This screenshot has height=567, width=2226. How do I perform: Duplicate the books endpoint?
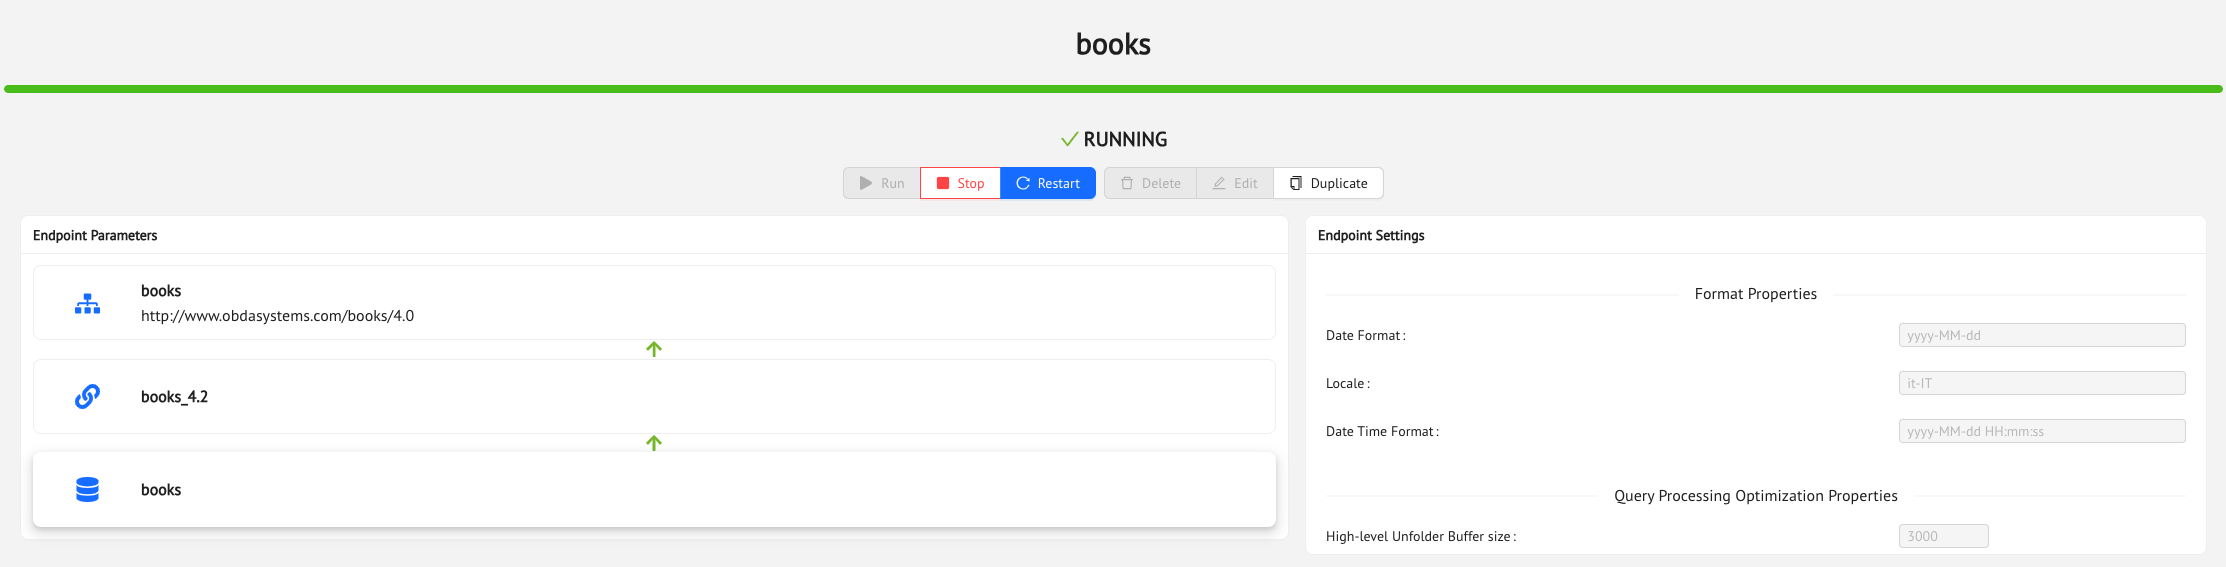click(1328, 183)
